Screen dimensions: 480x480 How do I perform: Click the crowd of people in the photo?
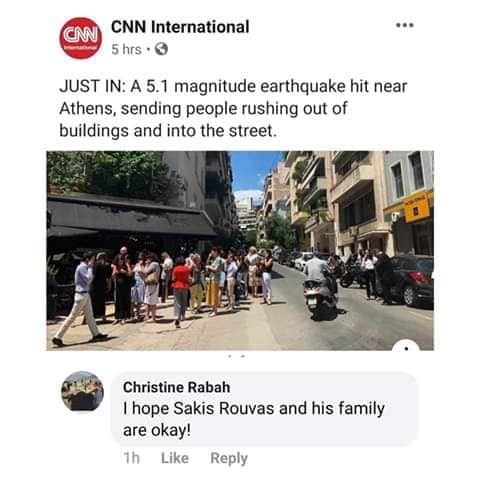[x=167, y=283]
